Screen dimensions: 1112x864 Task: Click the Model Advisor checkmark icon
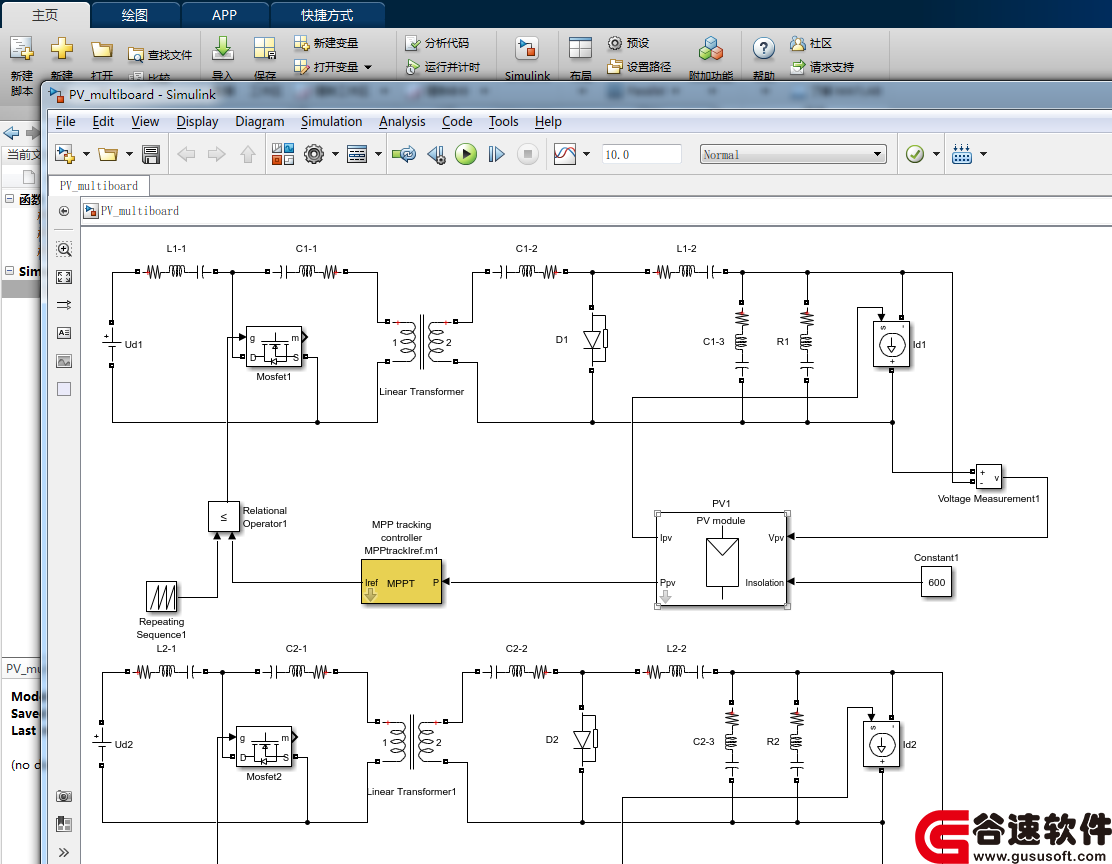[x=915, y=154]
